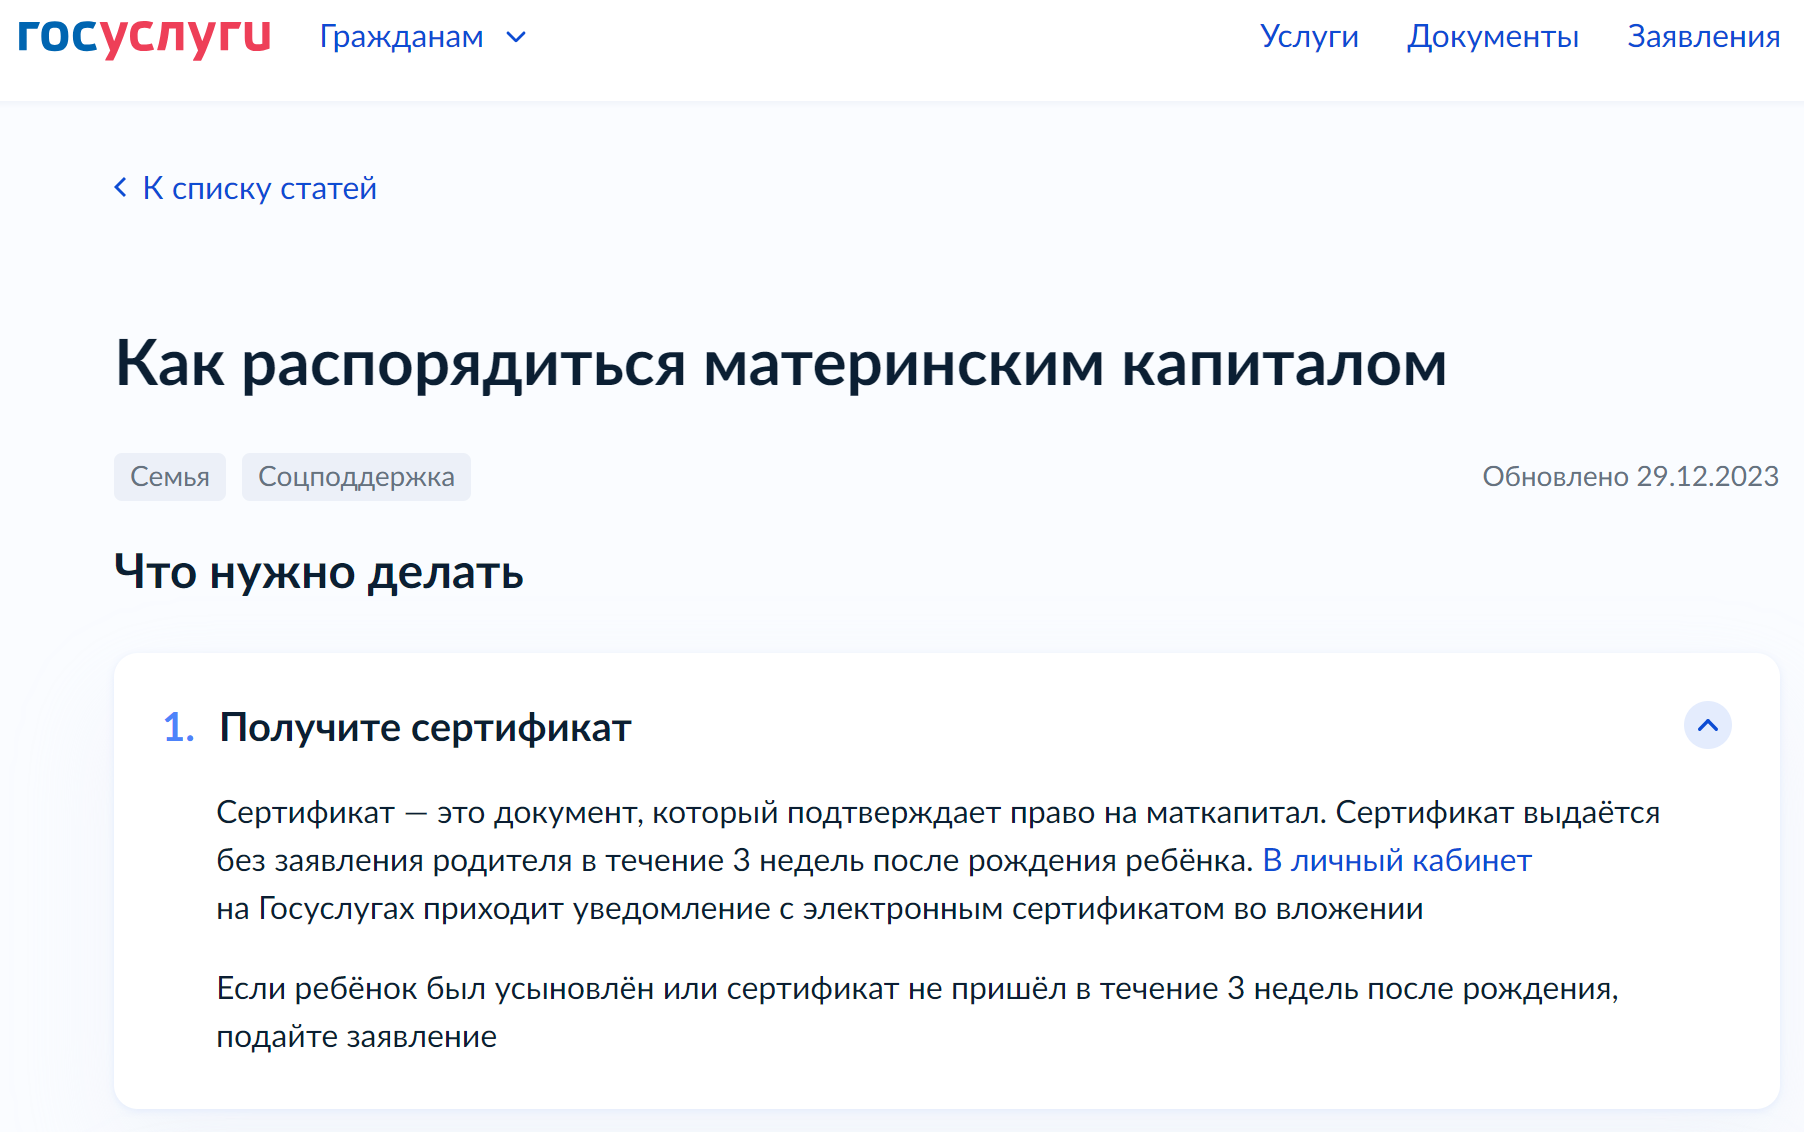Viewport: 1804px width, 1132px height.
Task: Open the Услуги menu item
Action: [1309, 36]
